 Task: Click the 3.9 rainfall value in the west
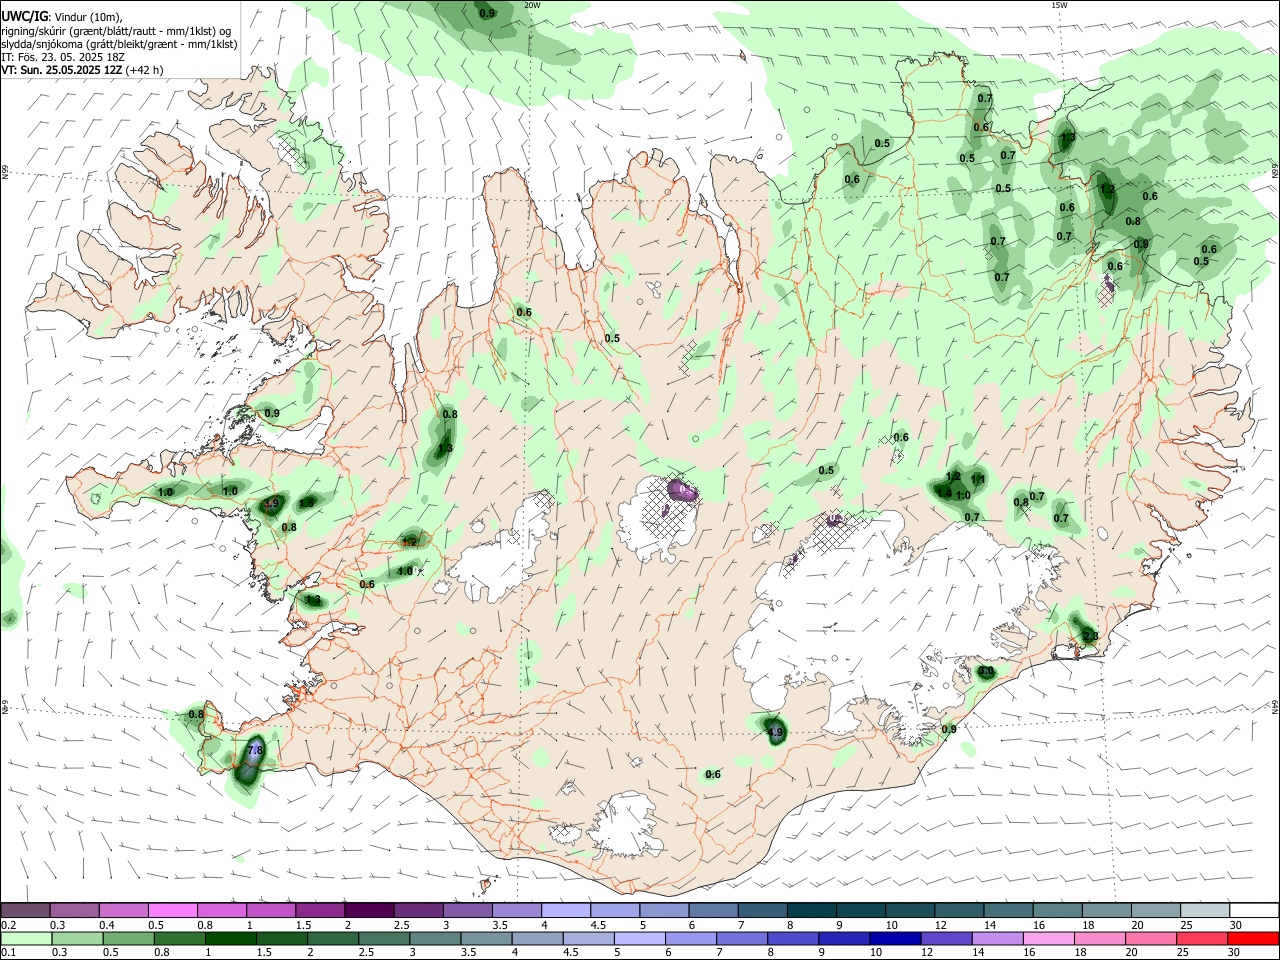point(272,504)
